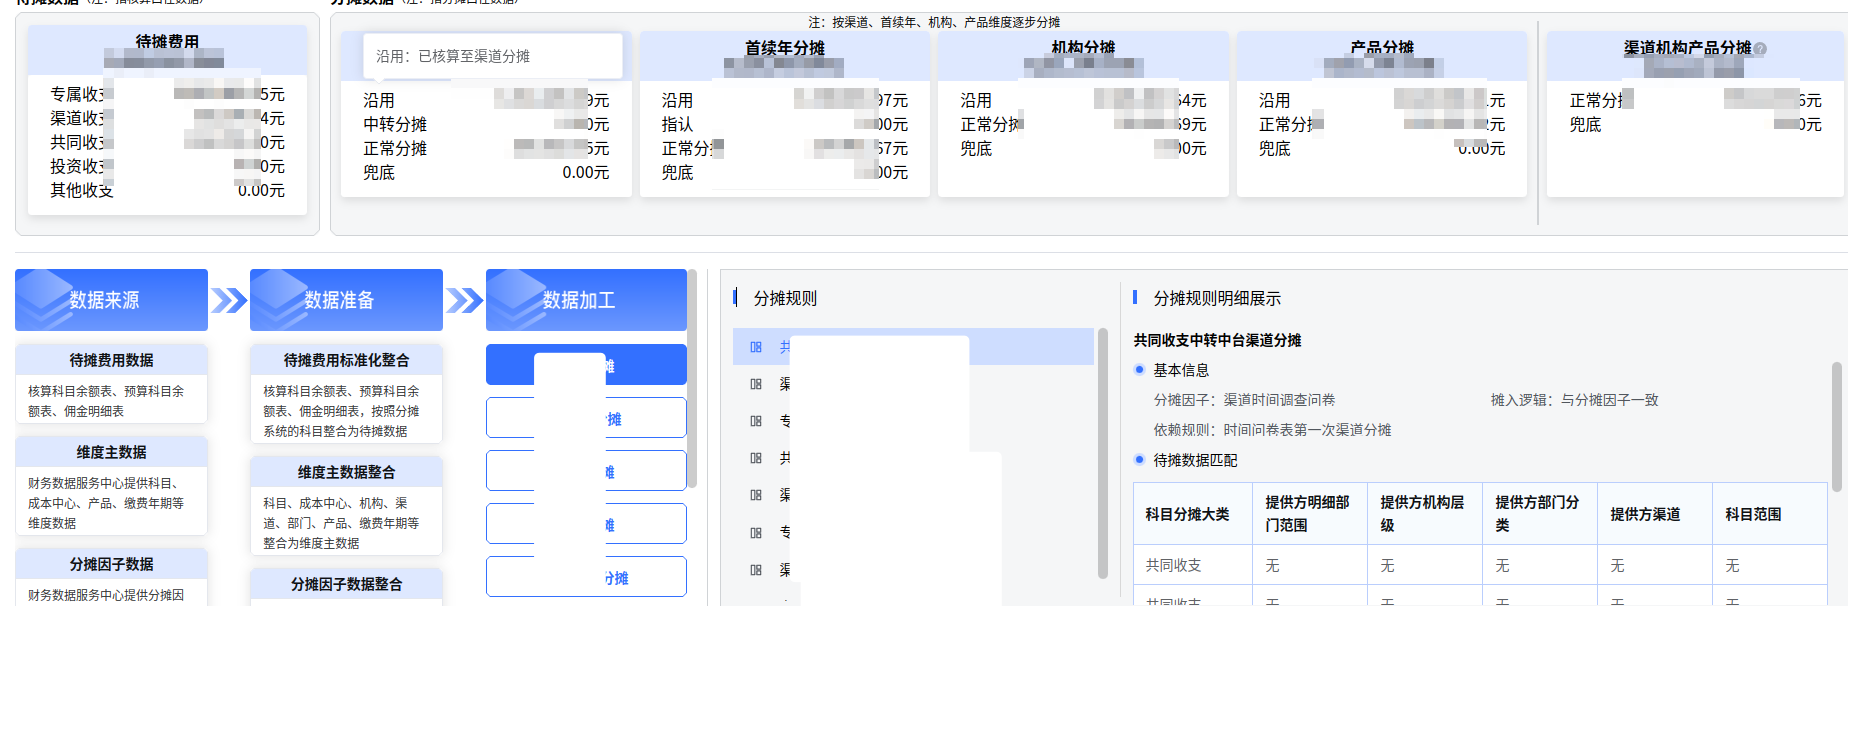
Task: Click the 中转分摊 row label
Action: [395, 124]
